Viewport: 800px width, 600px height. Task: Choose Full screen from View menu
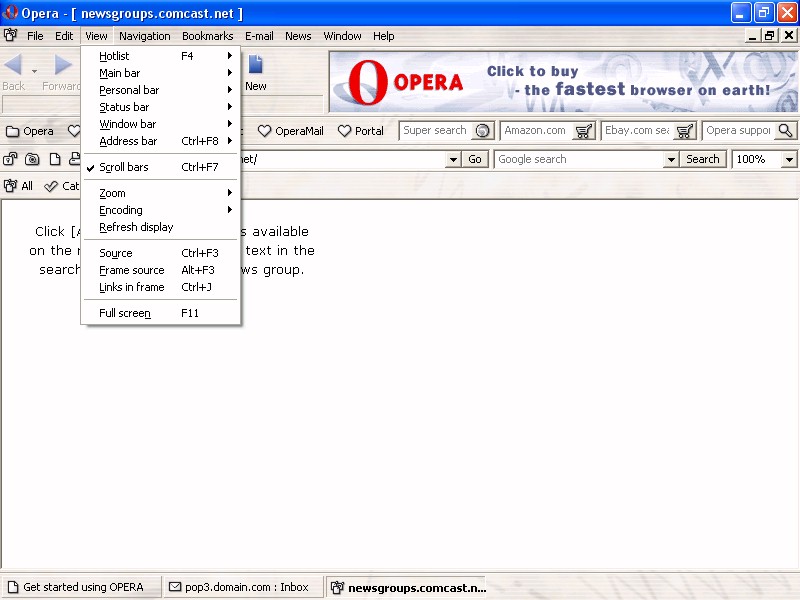tap(125, 313)
